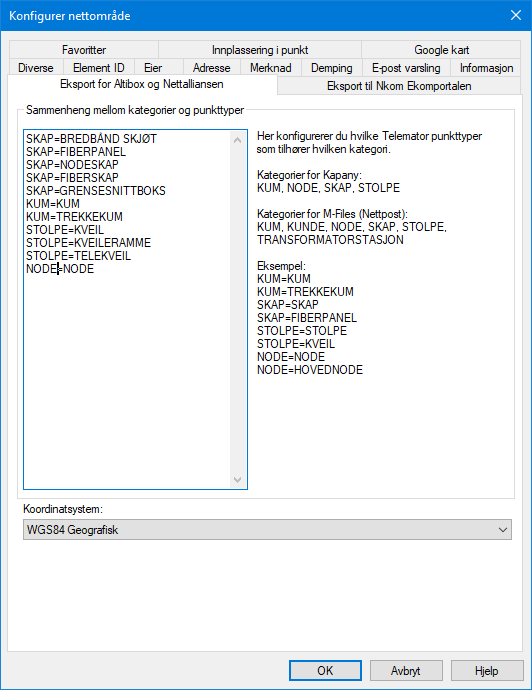Select the Diverse tab
The image size is (532, 690).
(x=36, y=68)
